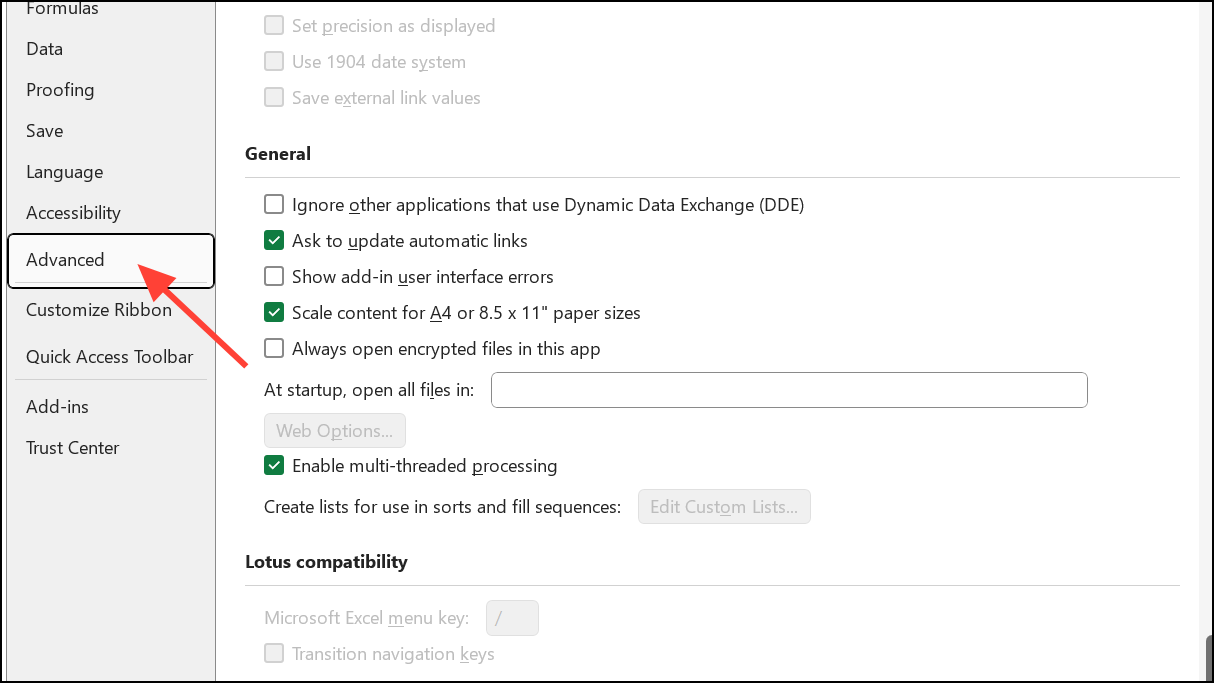Uncheck Ask to update automatic links

pyautogui.click(x=274, y=241)
